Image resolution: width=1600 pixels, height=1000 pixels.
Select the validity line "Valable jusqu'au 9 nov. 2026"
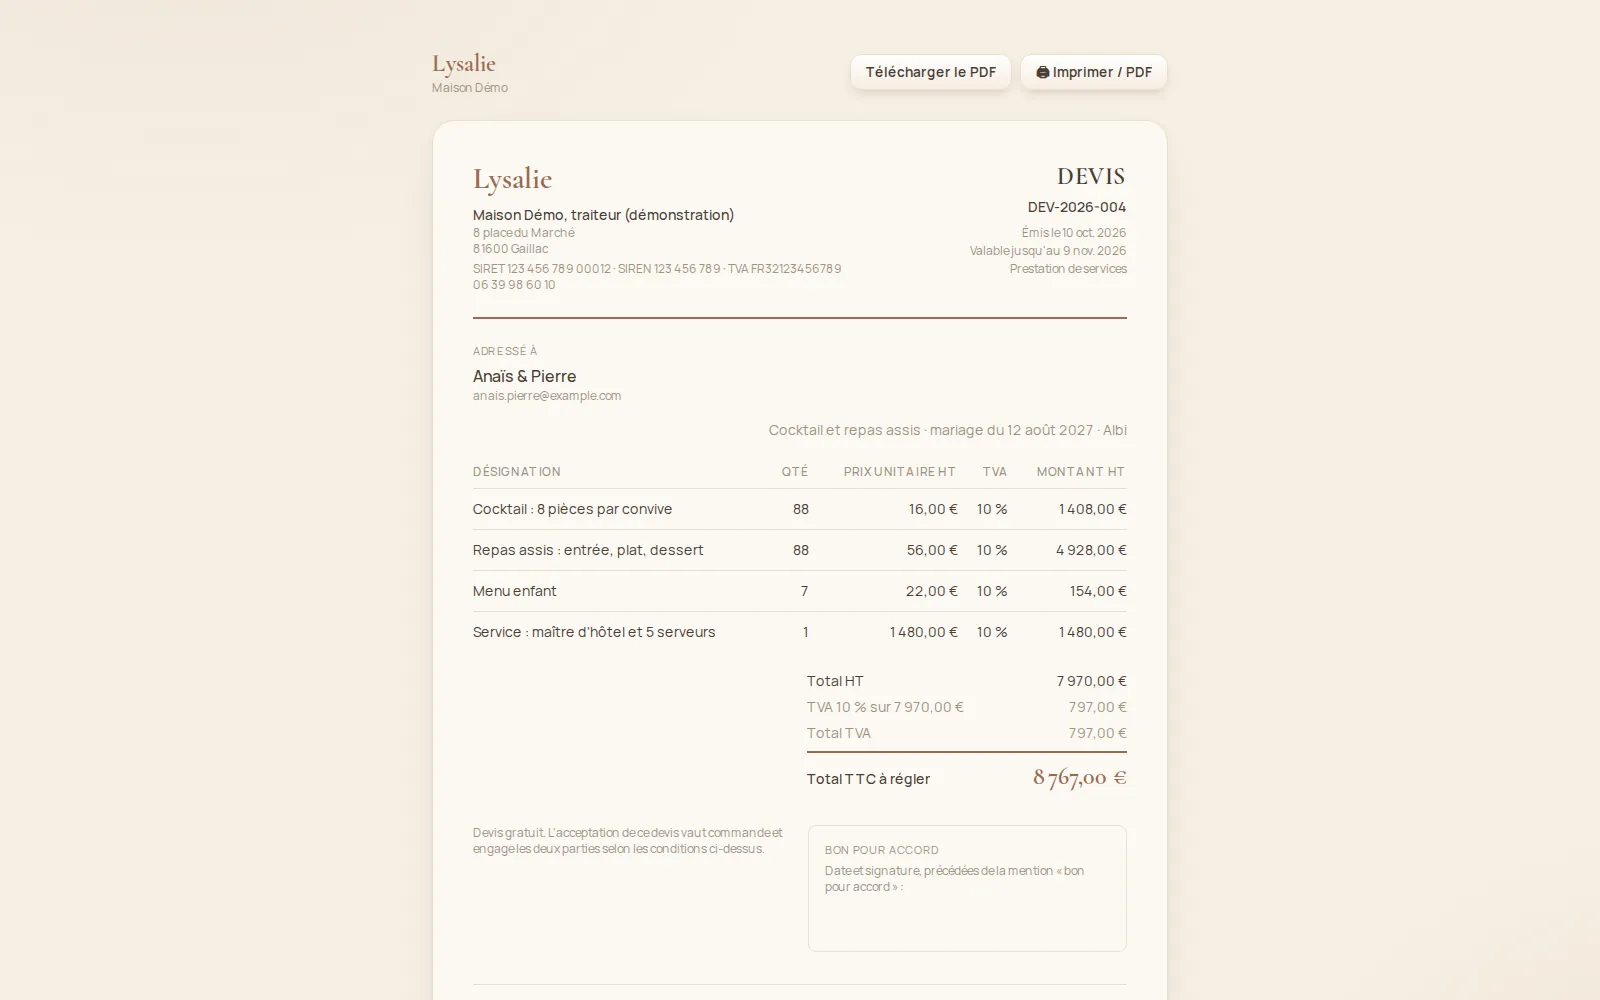click(1048, 251)
